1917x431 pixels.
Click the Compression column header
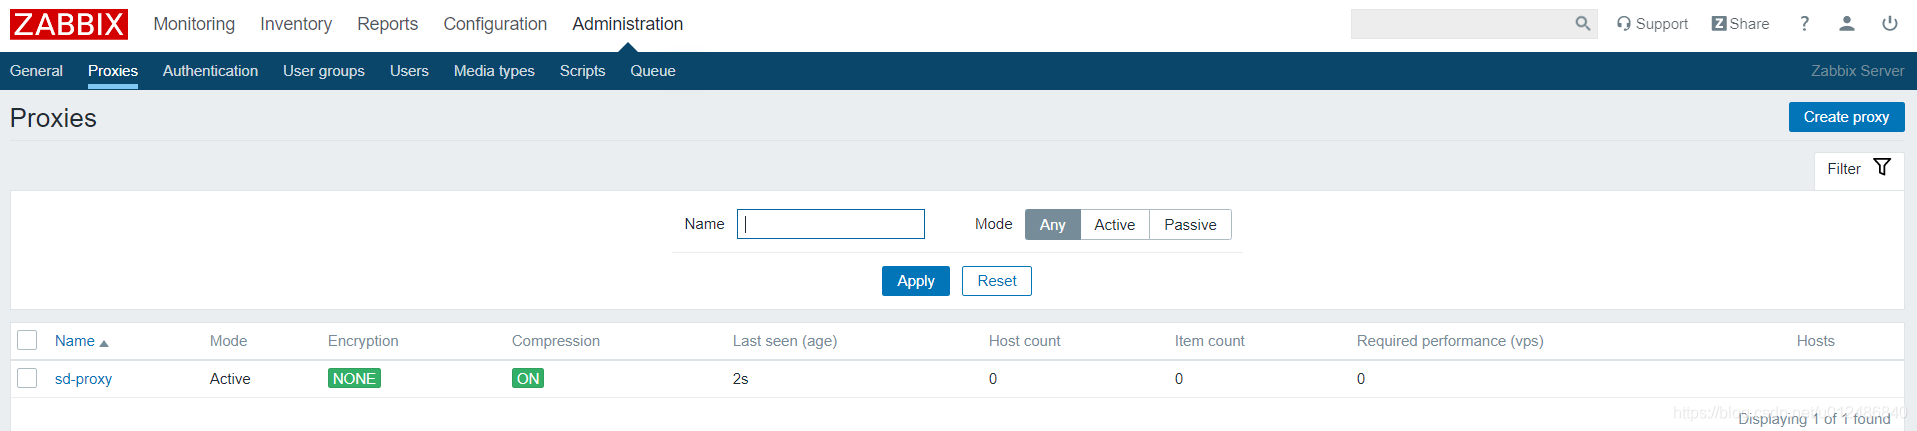tap(556, 341)
